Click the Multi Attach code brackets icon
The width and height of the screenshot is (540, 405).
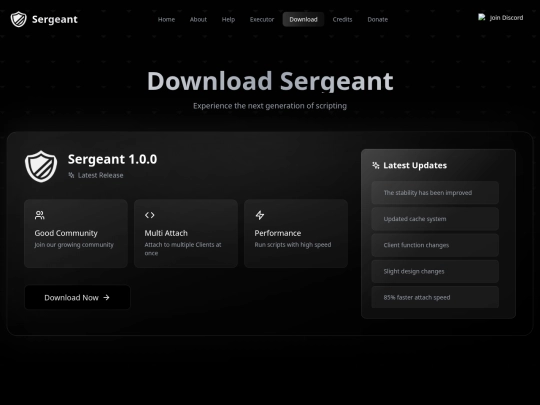(x=149, y=215)
